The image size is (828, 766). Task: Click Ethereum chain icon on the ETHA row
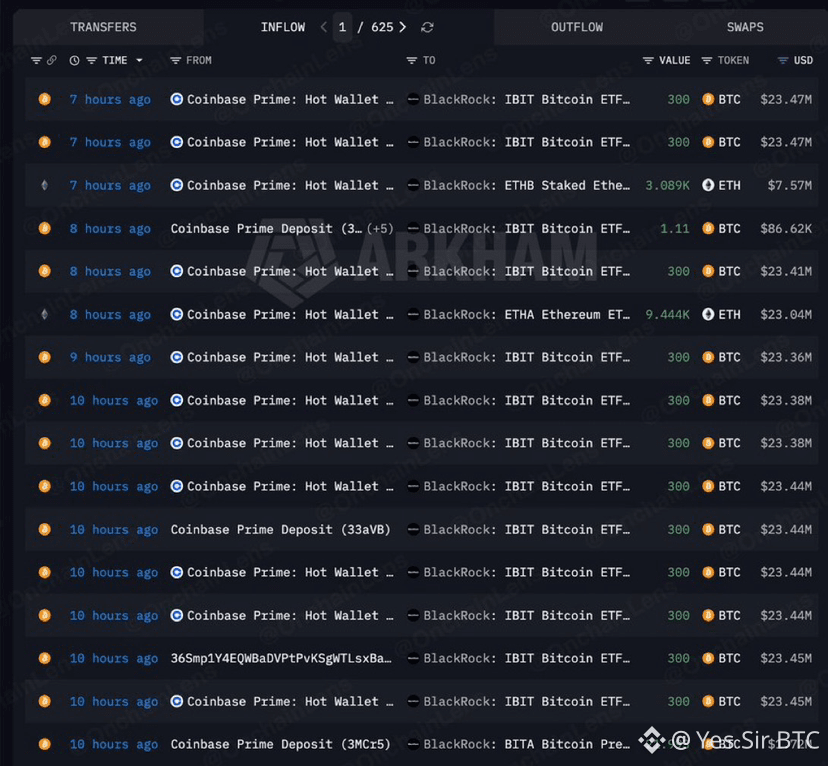click(x=45, y=315)
